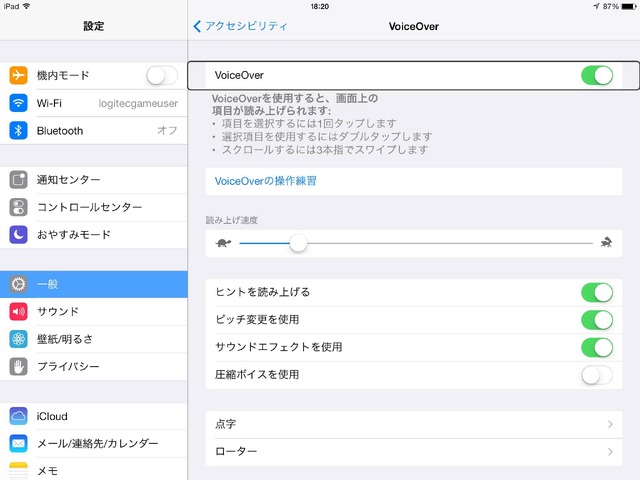This screenshot has height=480, width=640.
Task: Open プライバシー settings
Action: click(93, 367)
